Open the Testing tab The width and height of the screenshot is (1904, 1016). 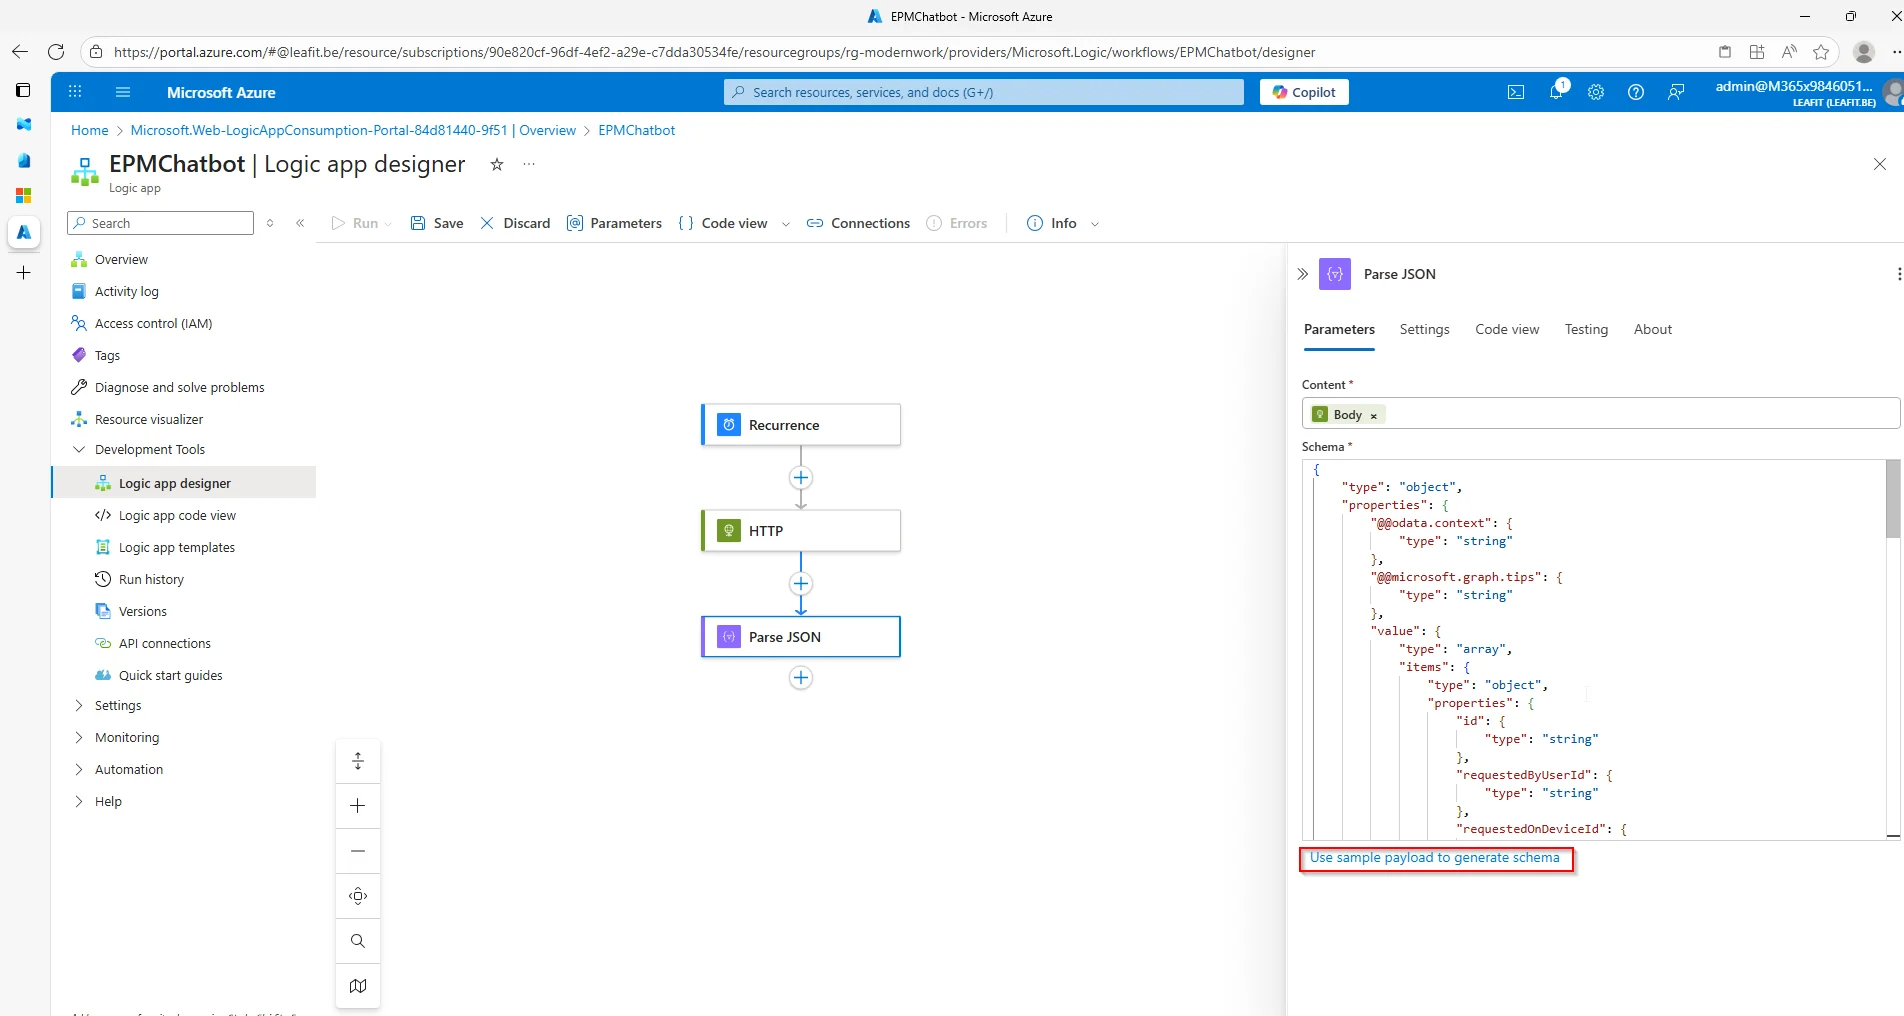1586,330
